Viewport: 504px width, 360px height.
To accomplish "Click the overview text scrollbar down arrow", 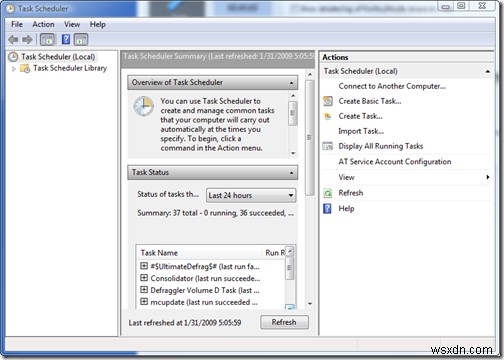I will pyautogui.click(x=293, y=153).
